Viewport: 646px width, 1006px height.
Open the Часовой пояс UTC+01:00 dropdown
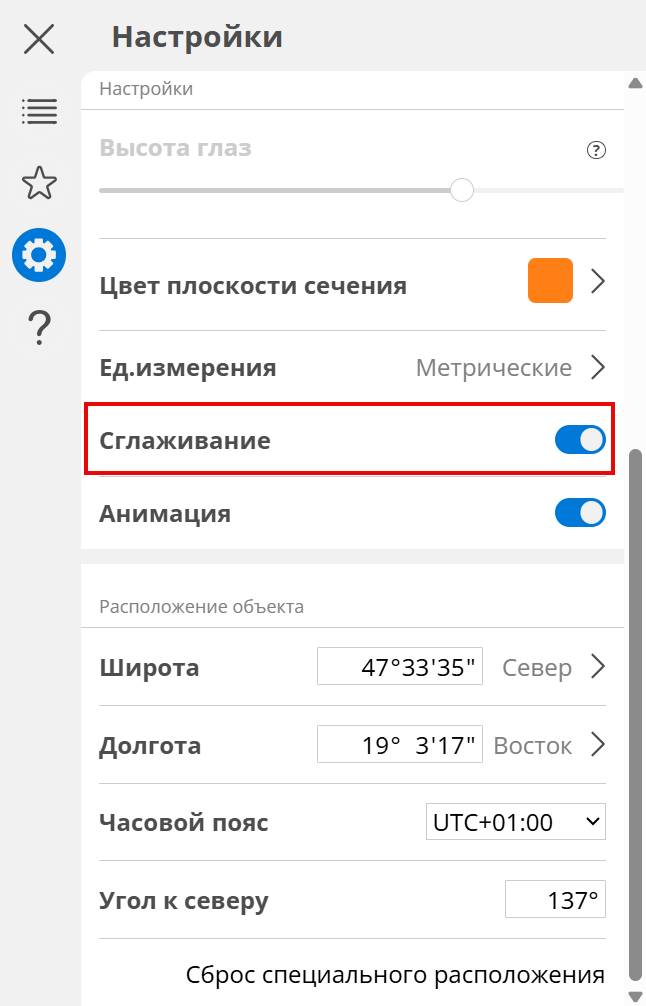coord(516,823)
